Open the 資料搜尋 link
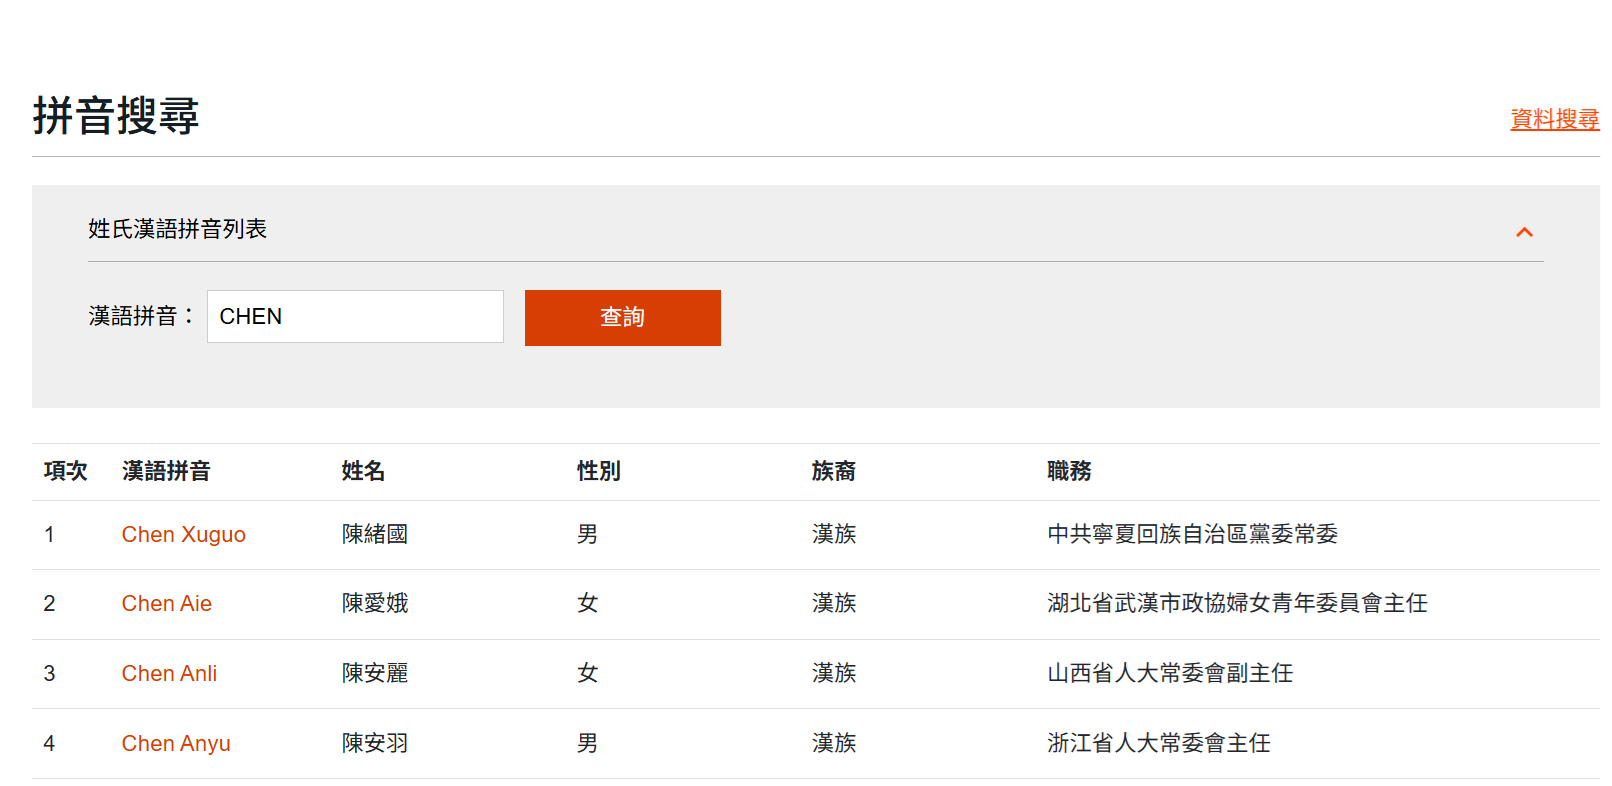 click(1553, 119)
